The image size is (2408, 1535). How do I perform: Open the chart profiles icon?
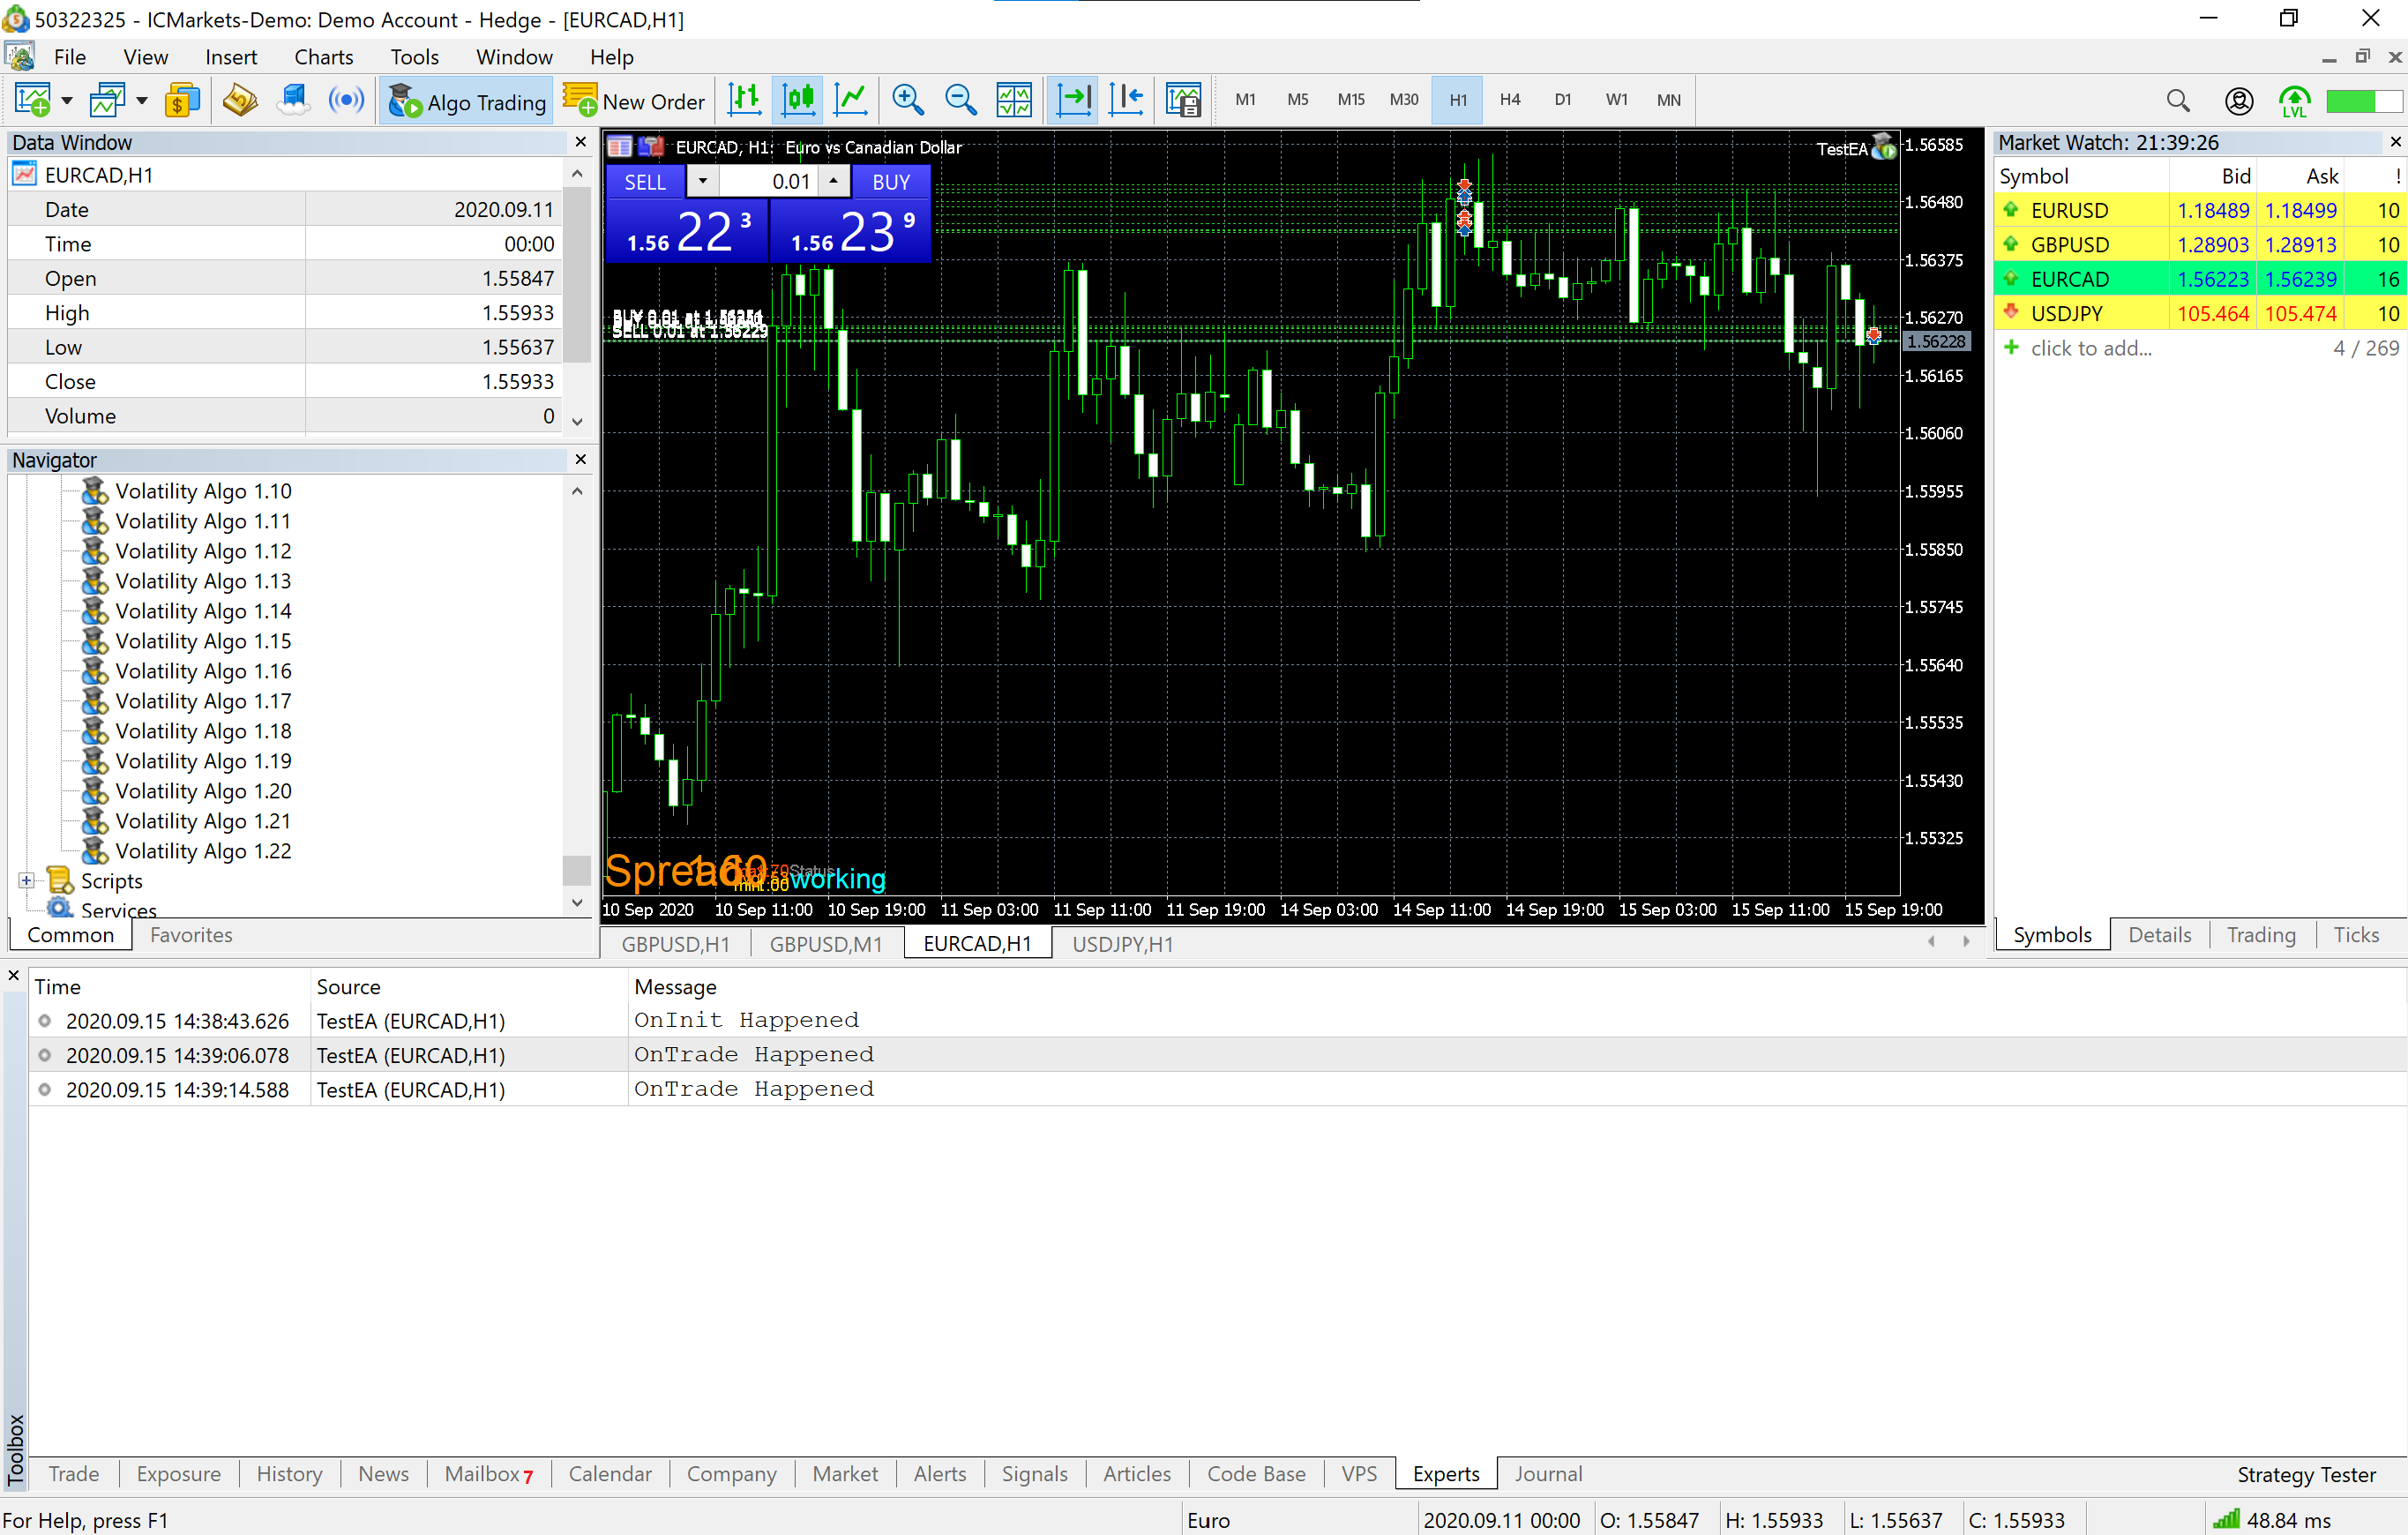107,100
